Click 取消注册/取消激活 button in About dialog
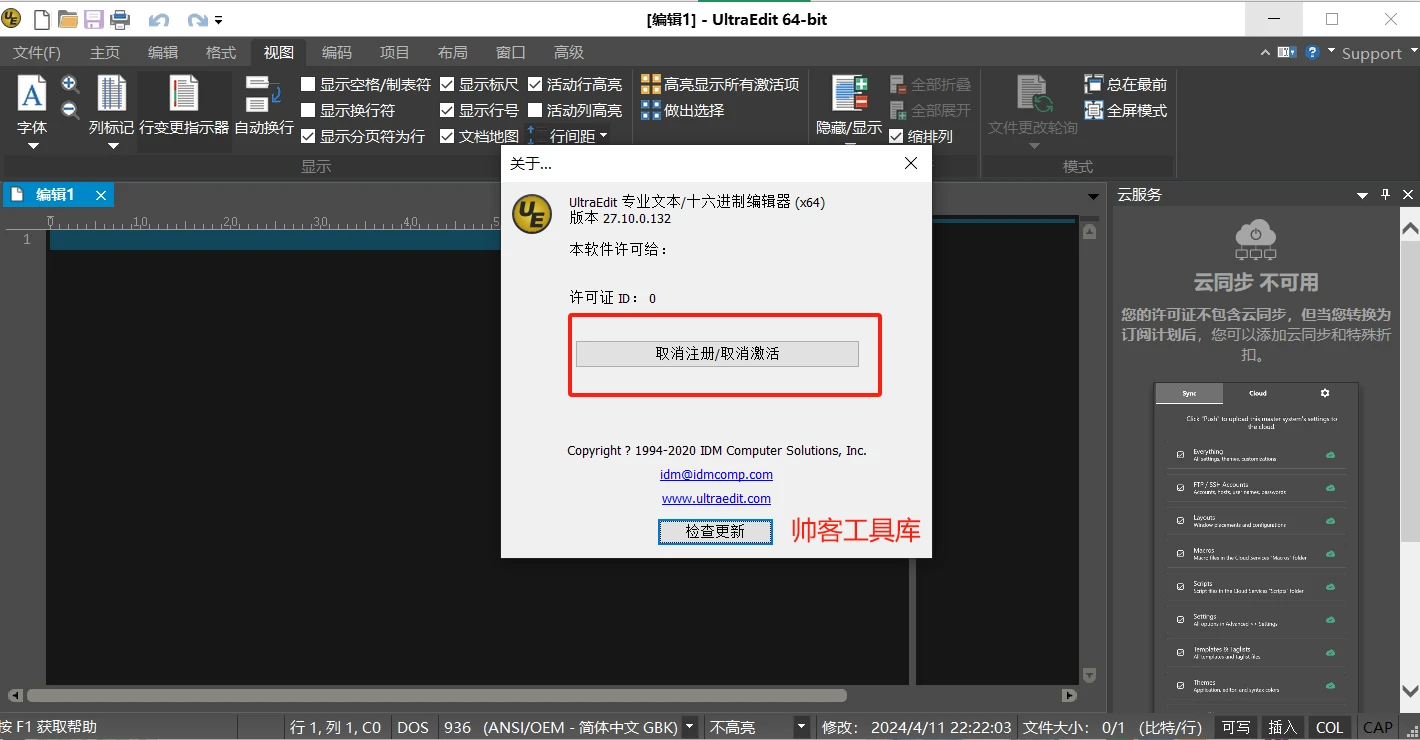 (x=717, y=354)
